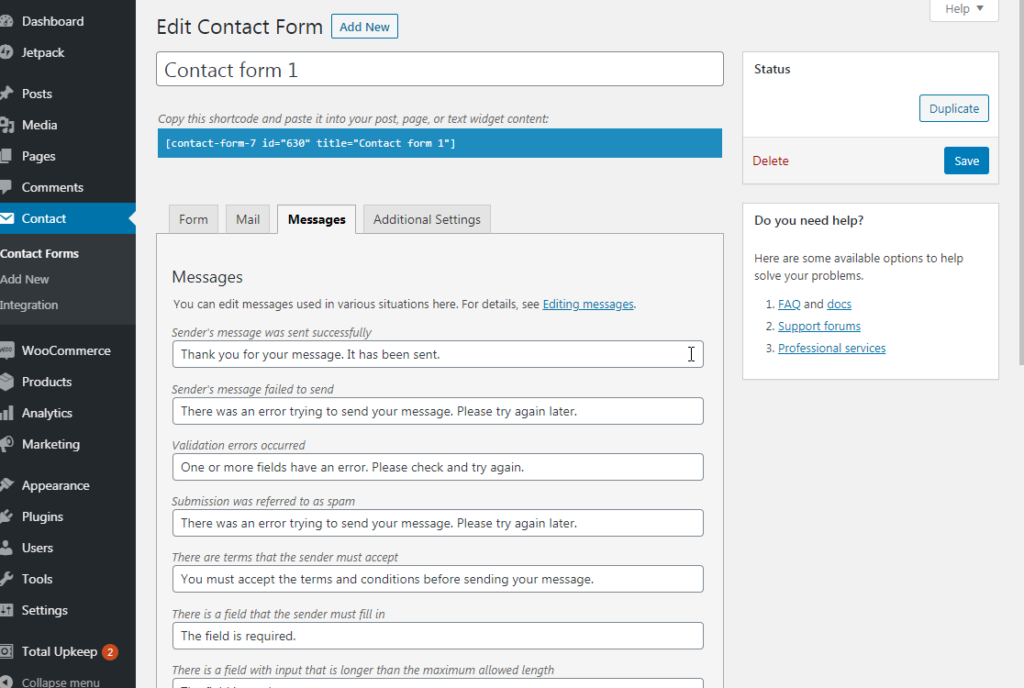Click the Contact form 1 title field
Image resolution: width=1024 pixels, height=688 pixels.
[440, 70]
